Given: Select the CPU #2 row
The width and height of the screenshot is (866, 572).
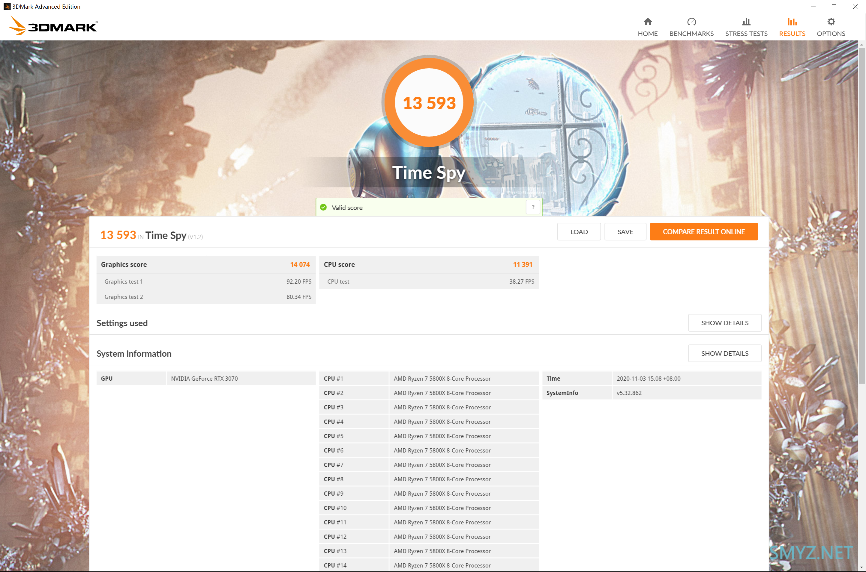Looking at the screenshot, I should (429, 393).
